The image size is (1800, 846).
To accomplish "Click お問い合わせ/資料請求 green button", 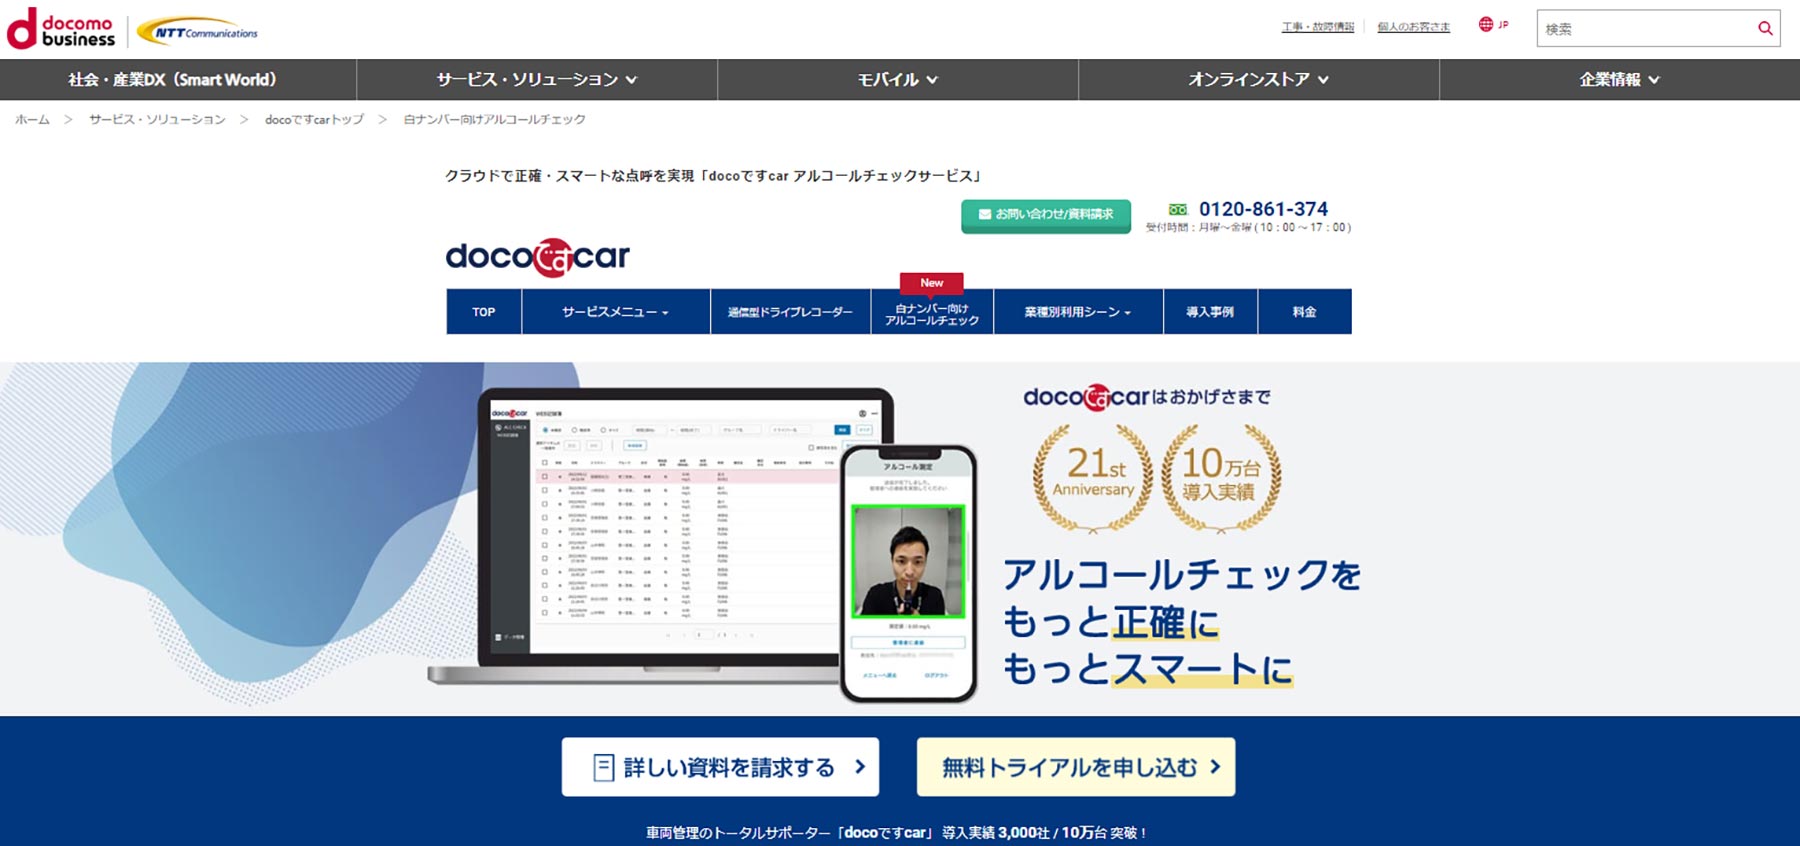I will click(x=1046, y=215).
